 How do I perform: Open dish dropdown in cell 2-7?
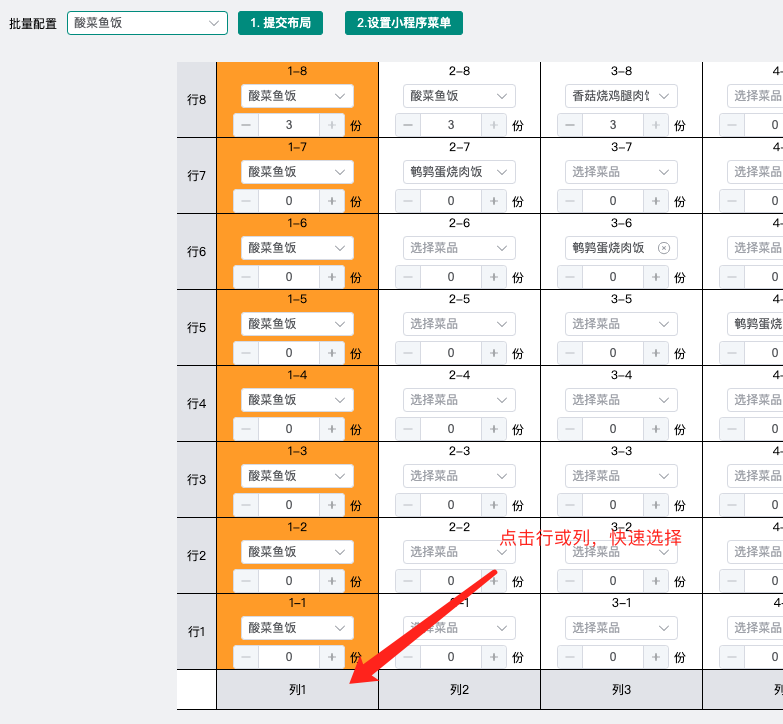[459, 172]
